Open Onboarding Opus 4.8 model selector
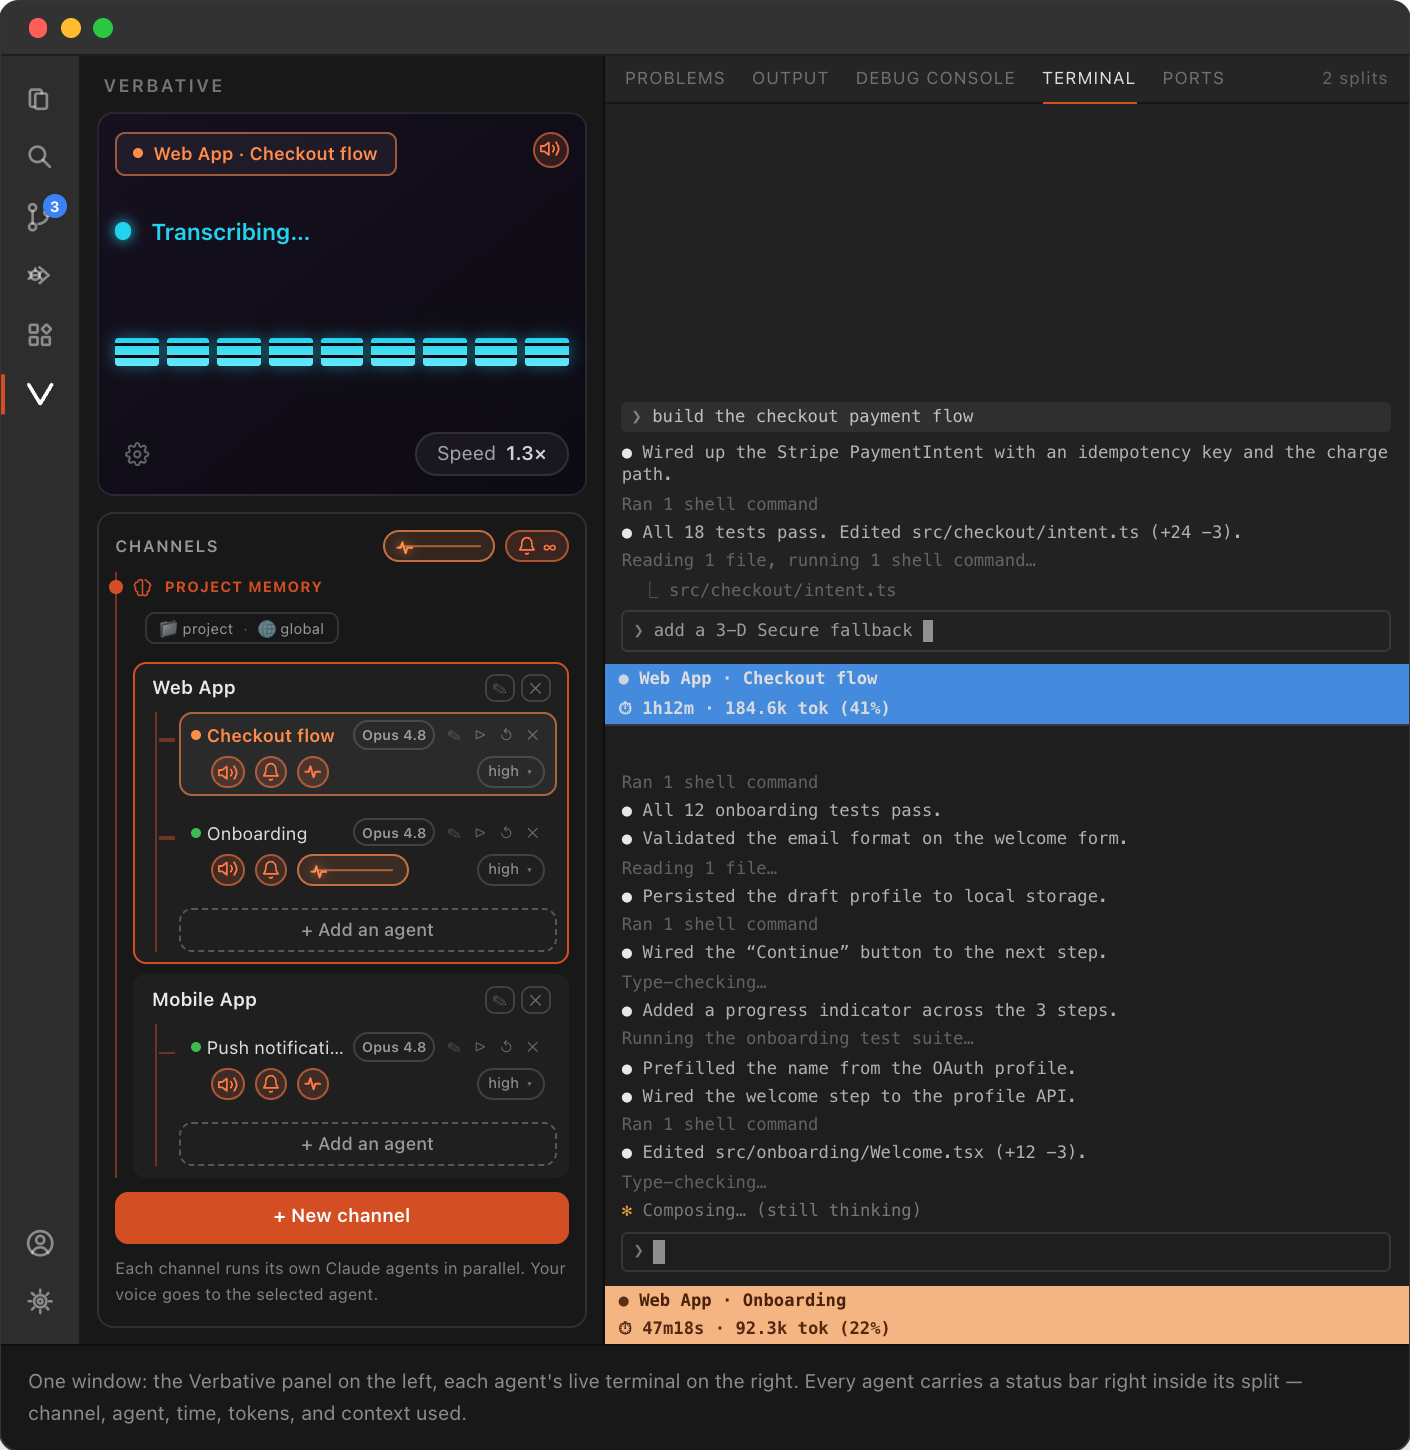Viewport: 1410px width, 1450px height. pyautogui.click(x=394, y=833)
